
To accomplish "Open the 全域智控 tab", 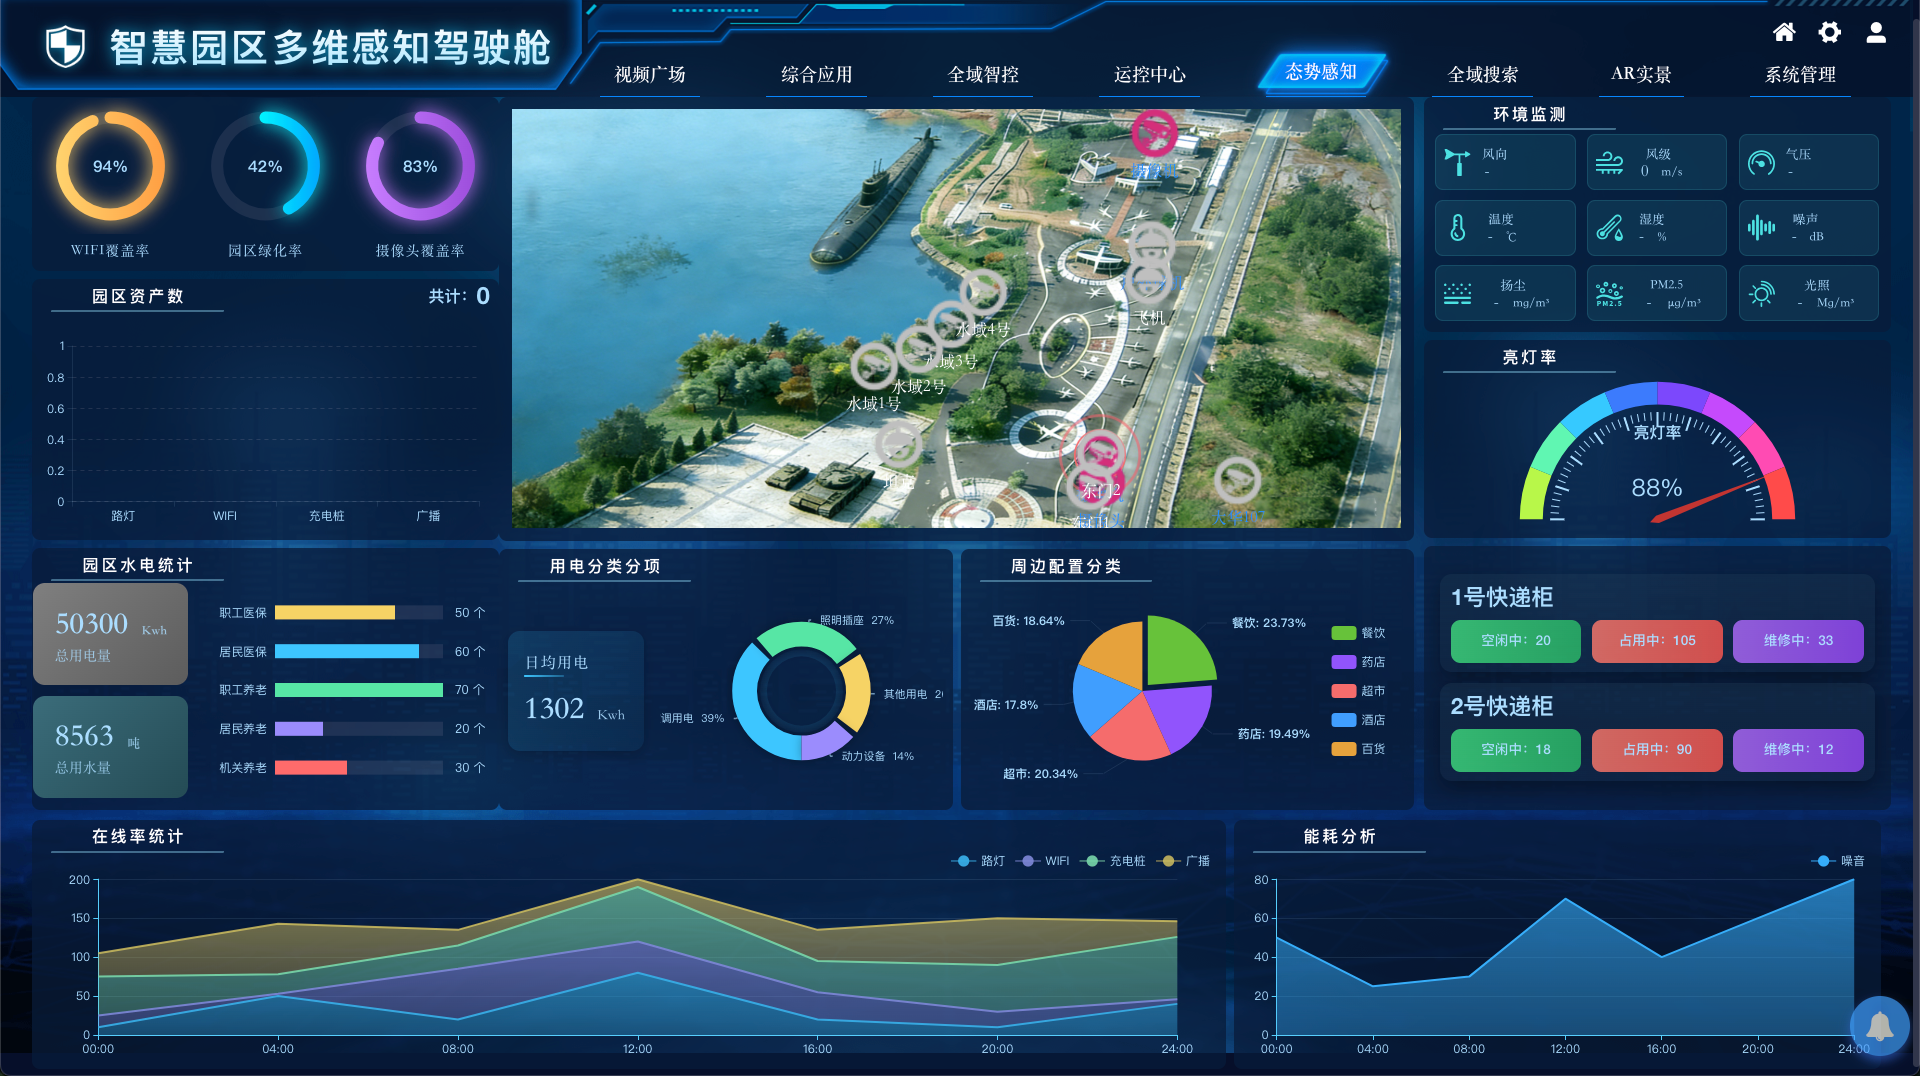I will click(983, 75).
